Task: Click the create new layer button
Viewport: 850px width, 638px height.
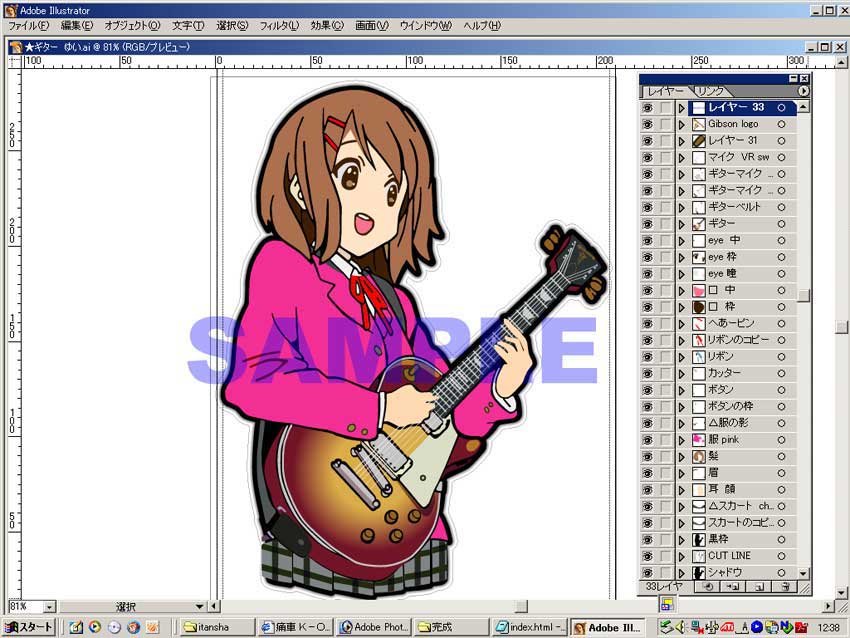Action: coord(759,587)
